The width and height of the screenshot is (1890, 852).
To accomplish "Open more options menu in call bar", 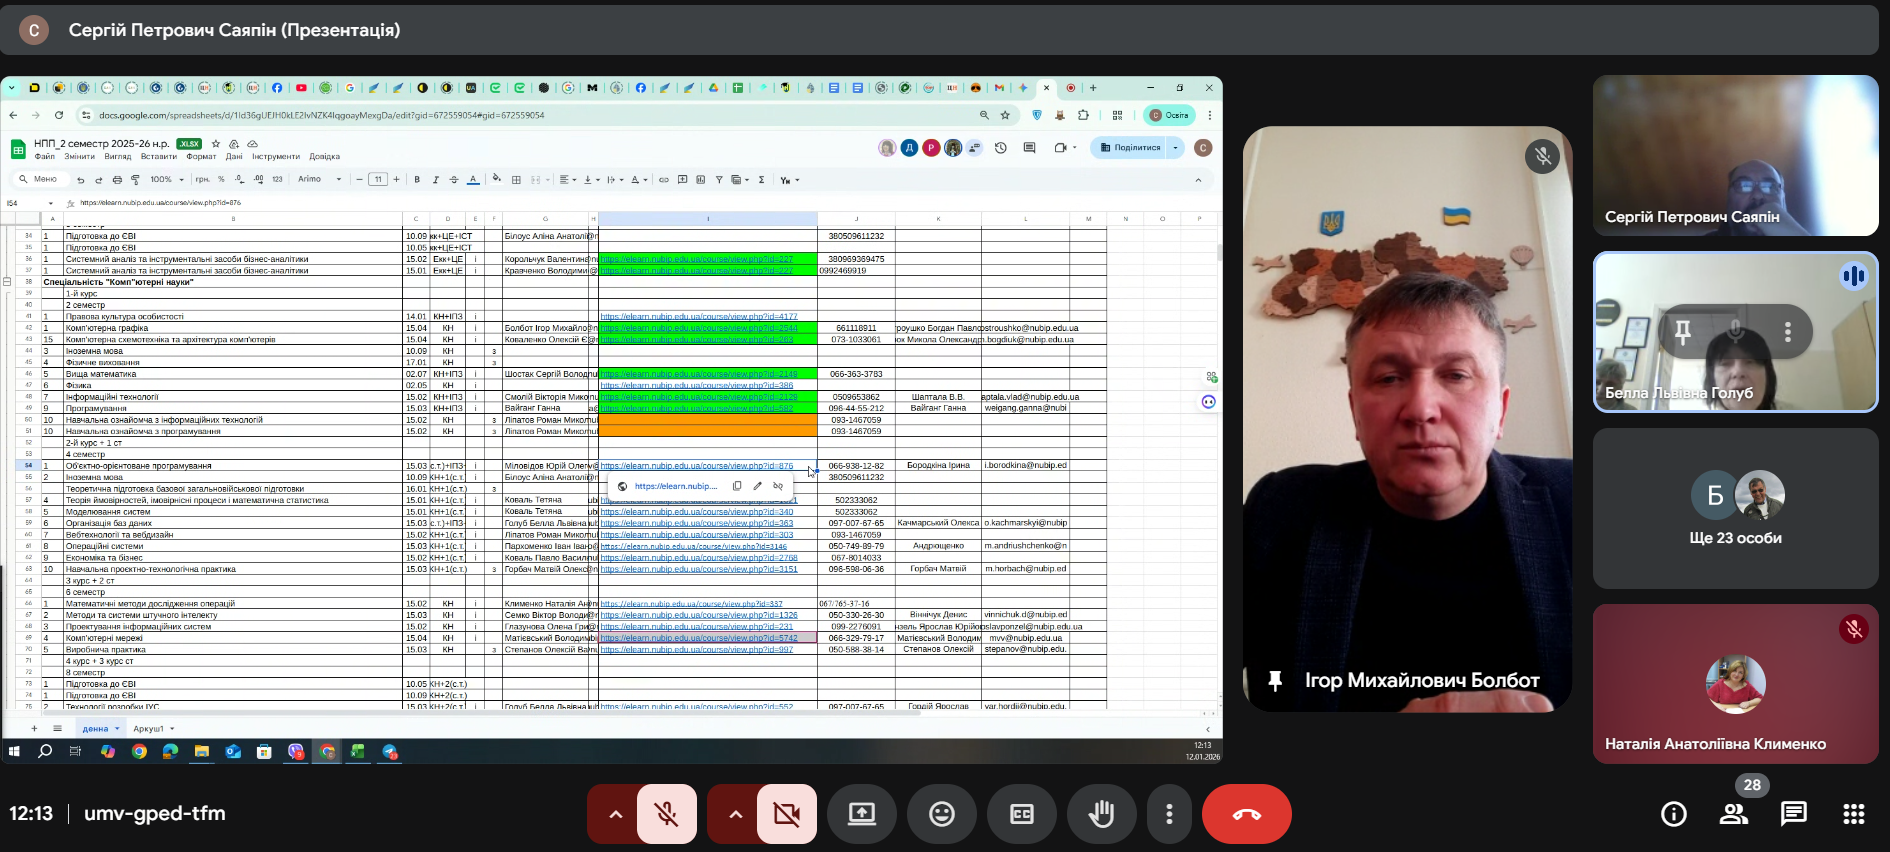I will tap(1168, 814).
